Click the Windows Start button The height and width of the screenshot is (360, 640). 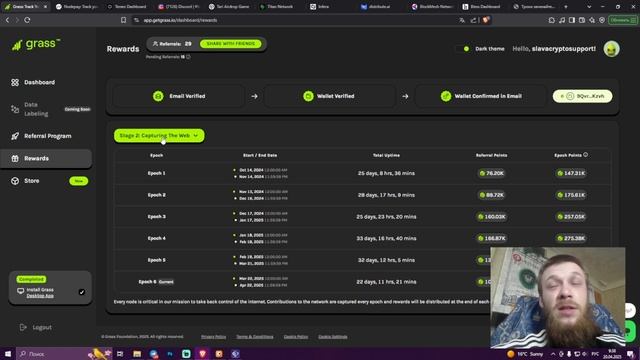coord(8,354)
